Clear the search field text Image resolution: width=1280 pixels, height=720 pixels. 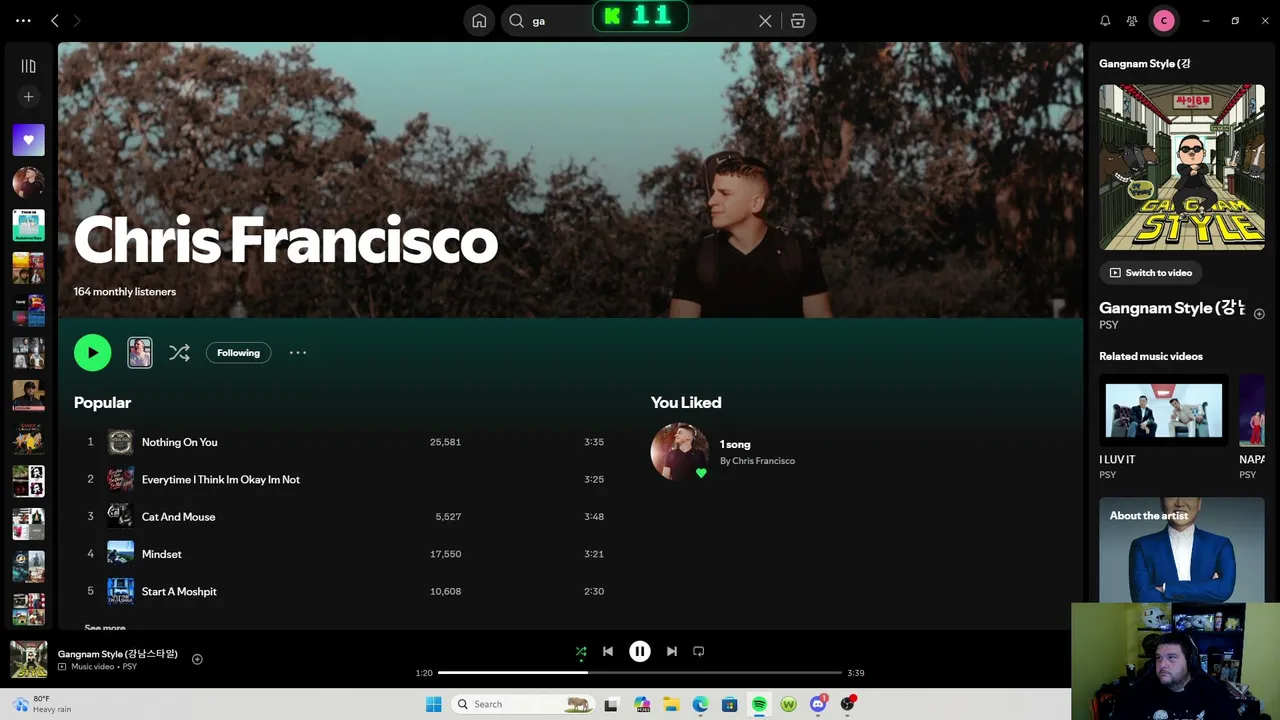(765, 21)
